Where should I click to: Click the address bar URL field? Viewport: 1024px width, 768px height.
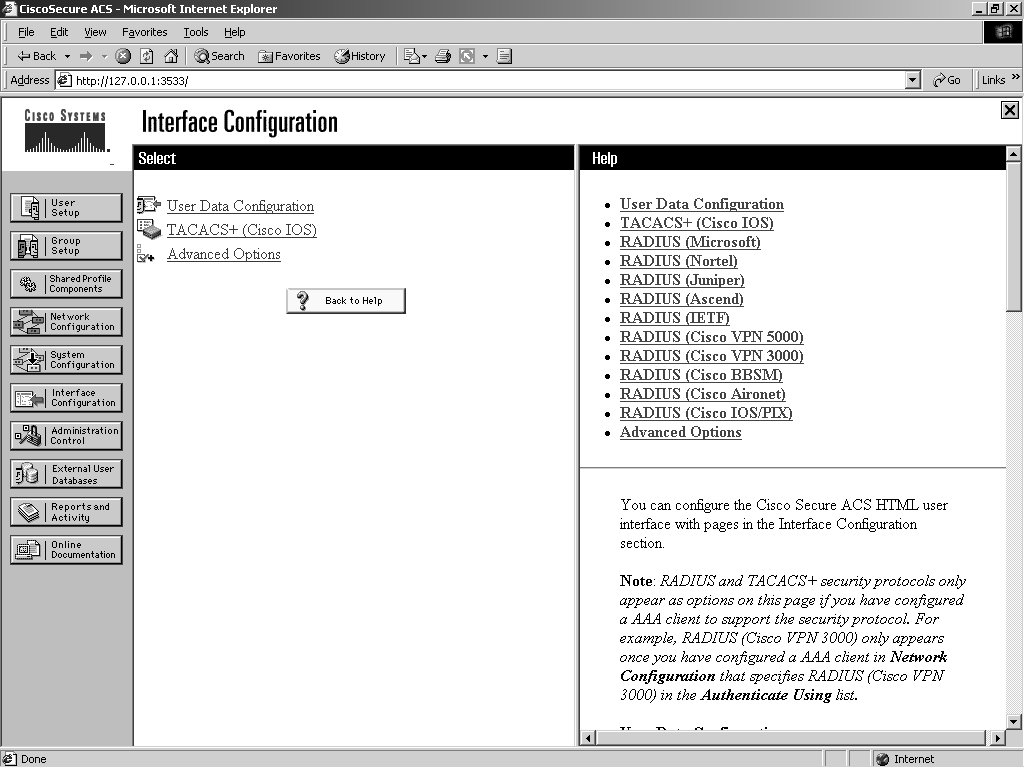pyautogui.click(x=480, y=80)
